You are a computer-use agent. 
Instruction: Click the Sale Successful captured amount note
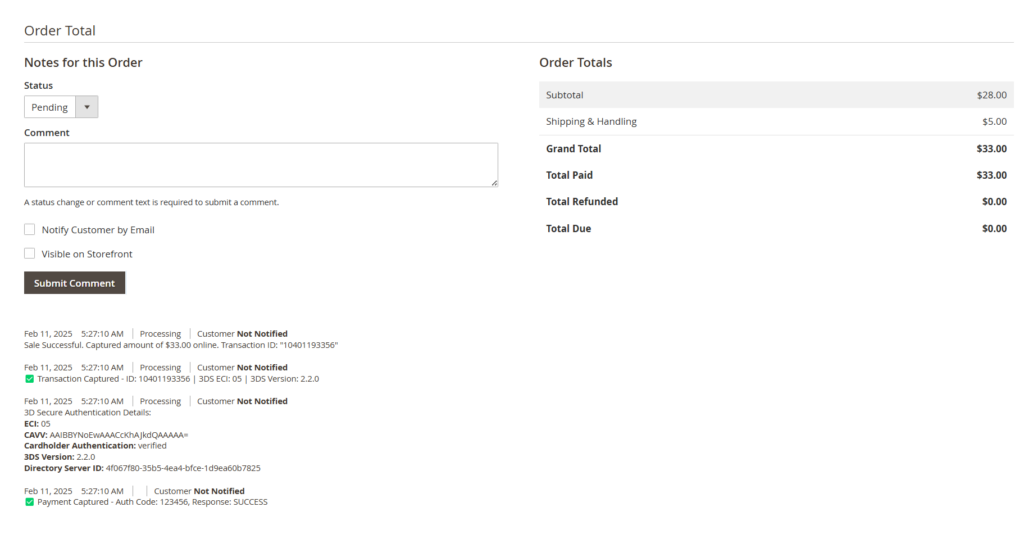click(x=181, y=345)
